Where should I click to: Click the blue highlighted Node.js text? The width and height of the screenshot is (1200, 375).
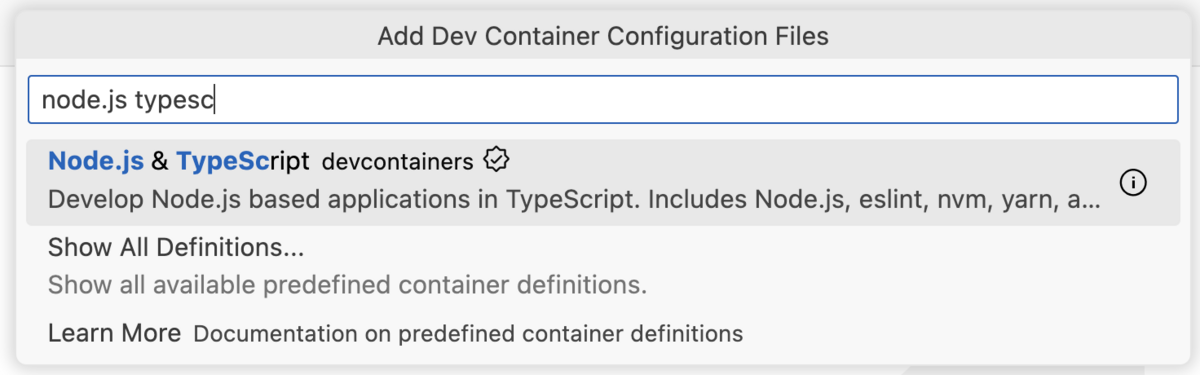[96, 161]
